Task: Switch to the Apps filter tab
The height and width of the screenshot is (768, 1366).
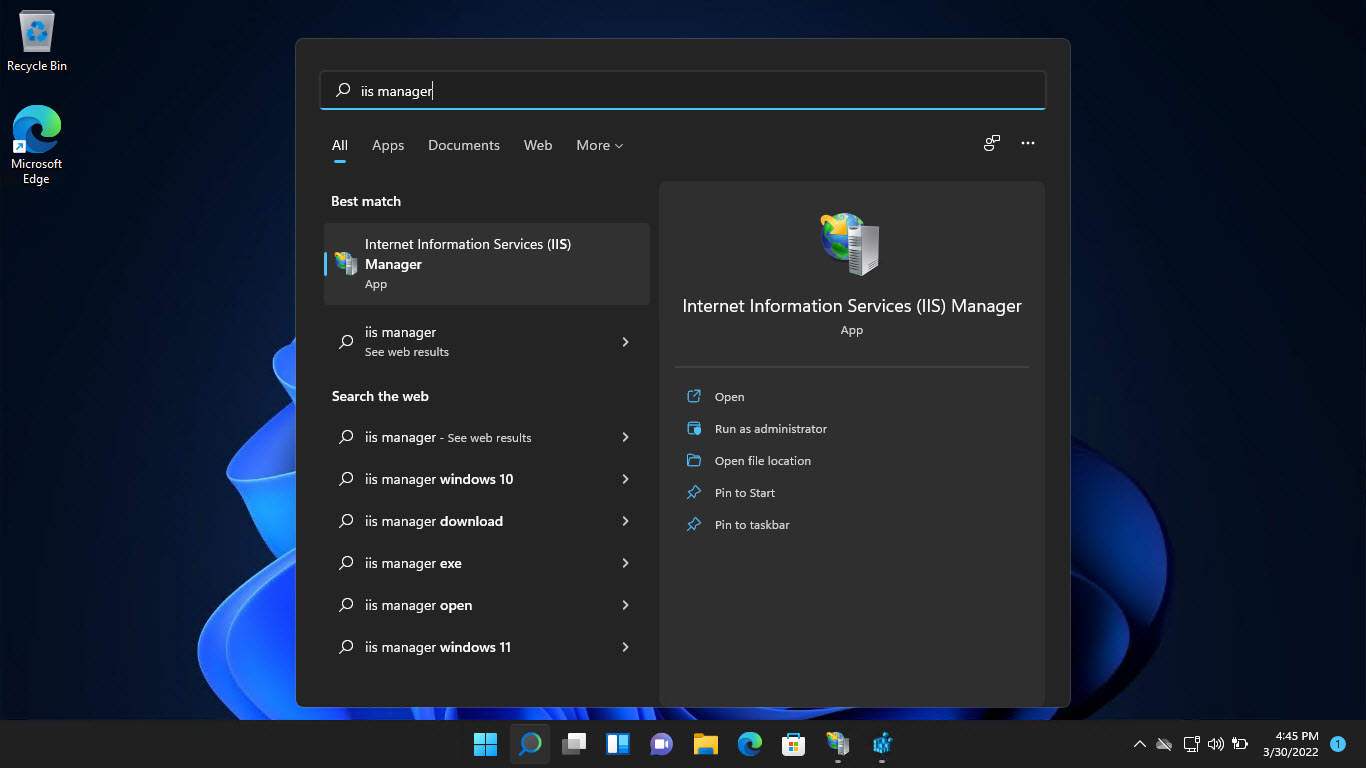Action: 388,145
